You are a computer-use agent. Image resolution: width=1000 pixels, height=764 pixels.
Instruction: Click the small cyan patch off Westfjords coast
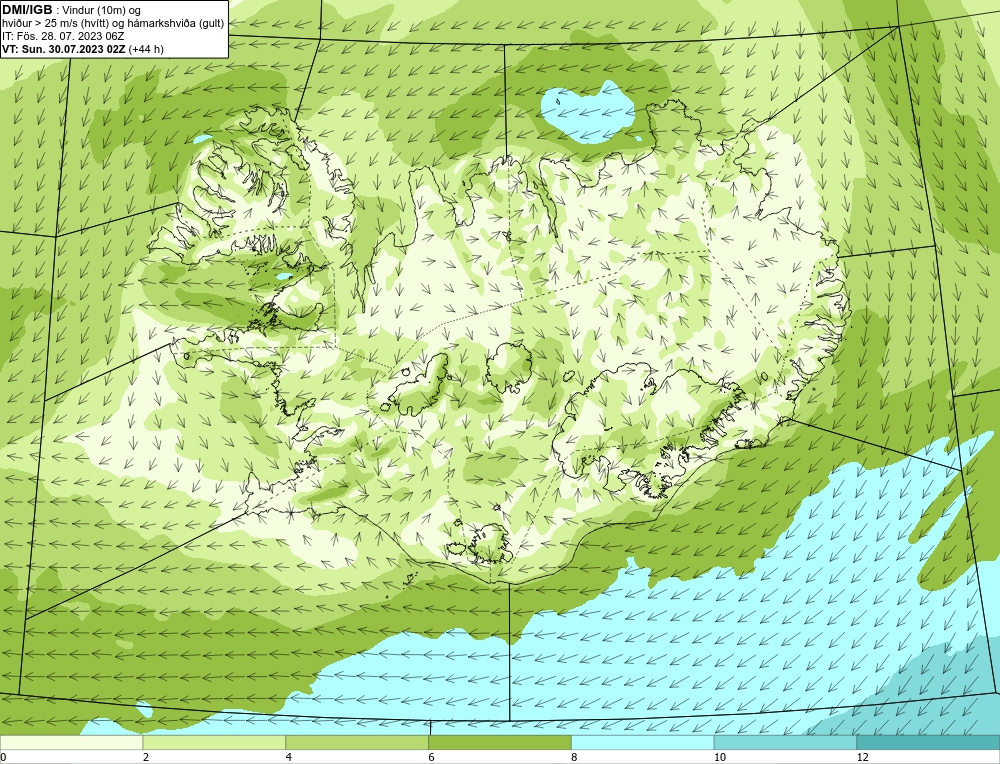[202, 138]
